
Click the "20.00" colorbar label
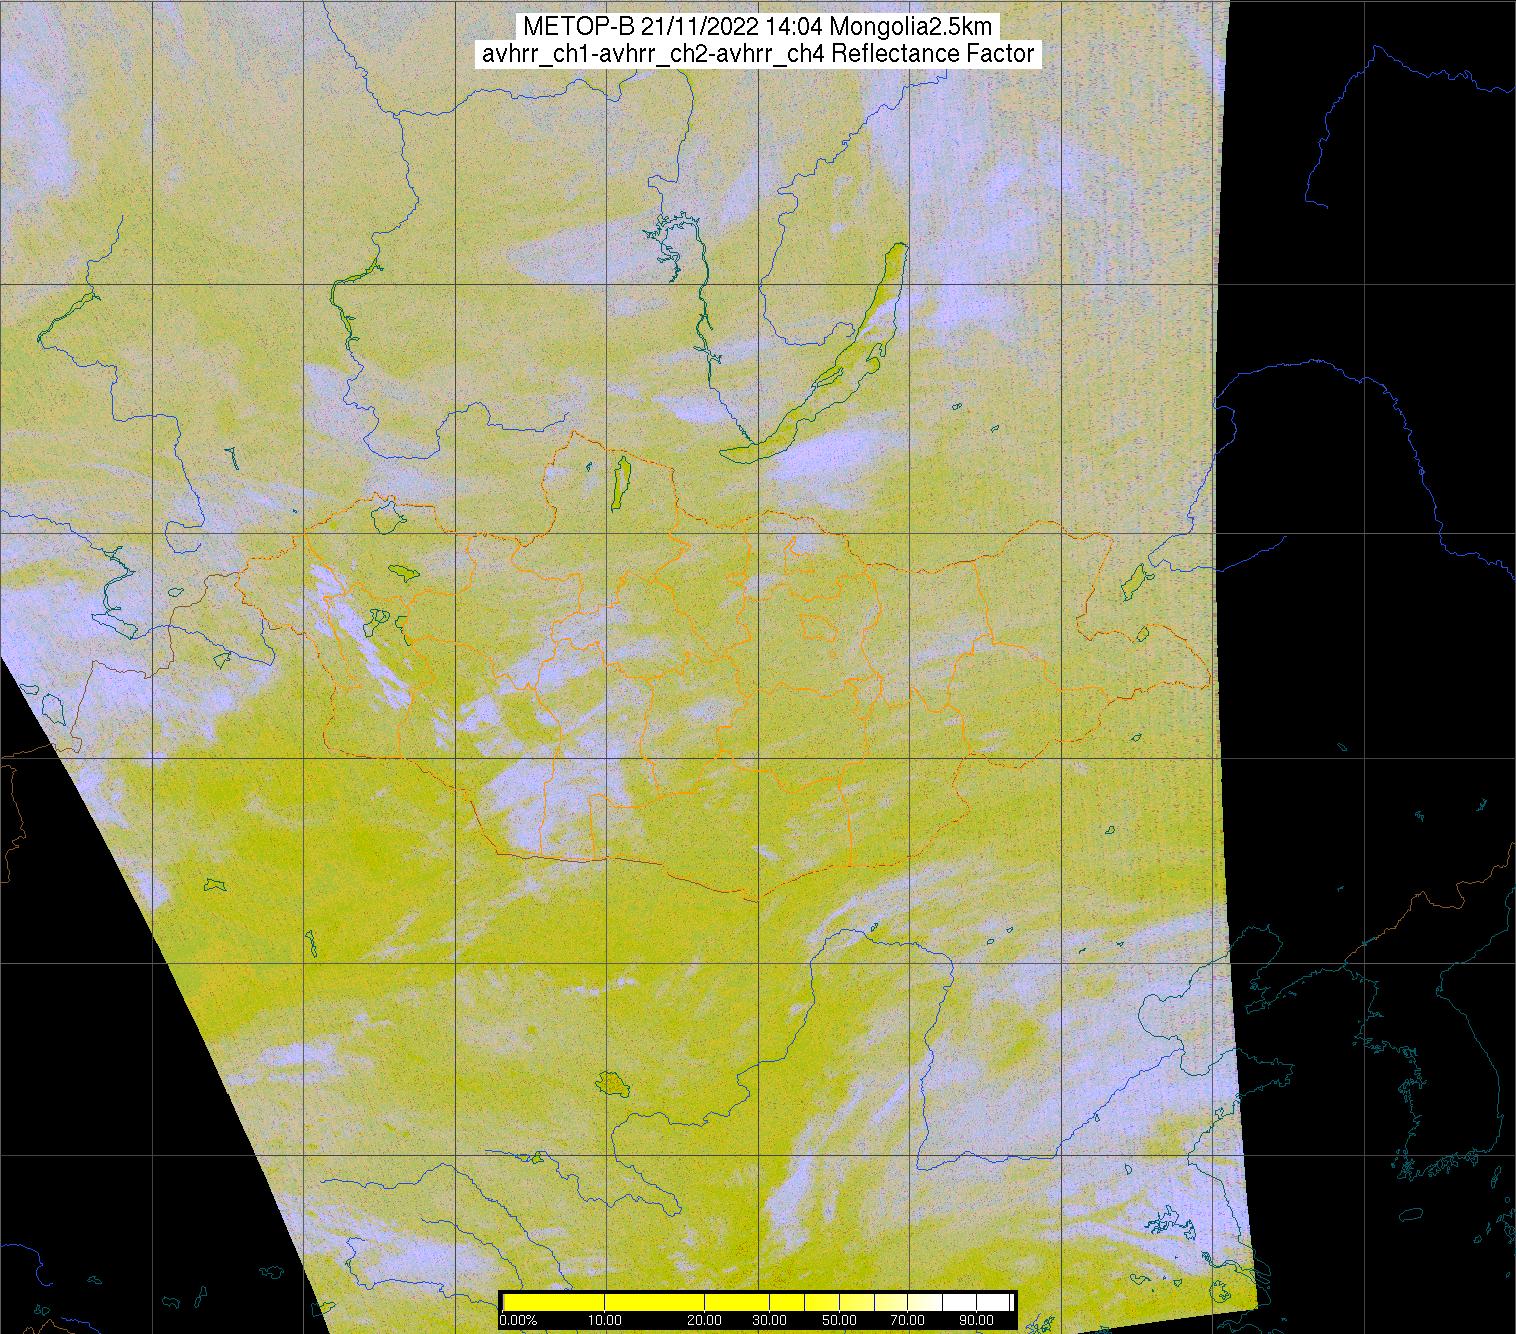coord(705,1320)
